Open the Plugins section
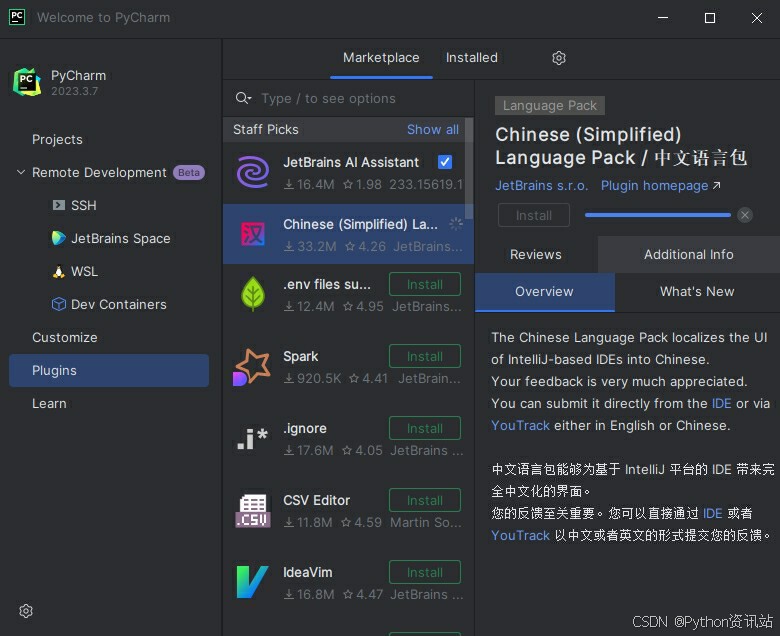780x636 pixels. (109, 370)
